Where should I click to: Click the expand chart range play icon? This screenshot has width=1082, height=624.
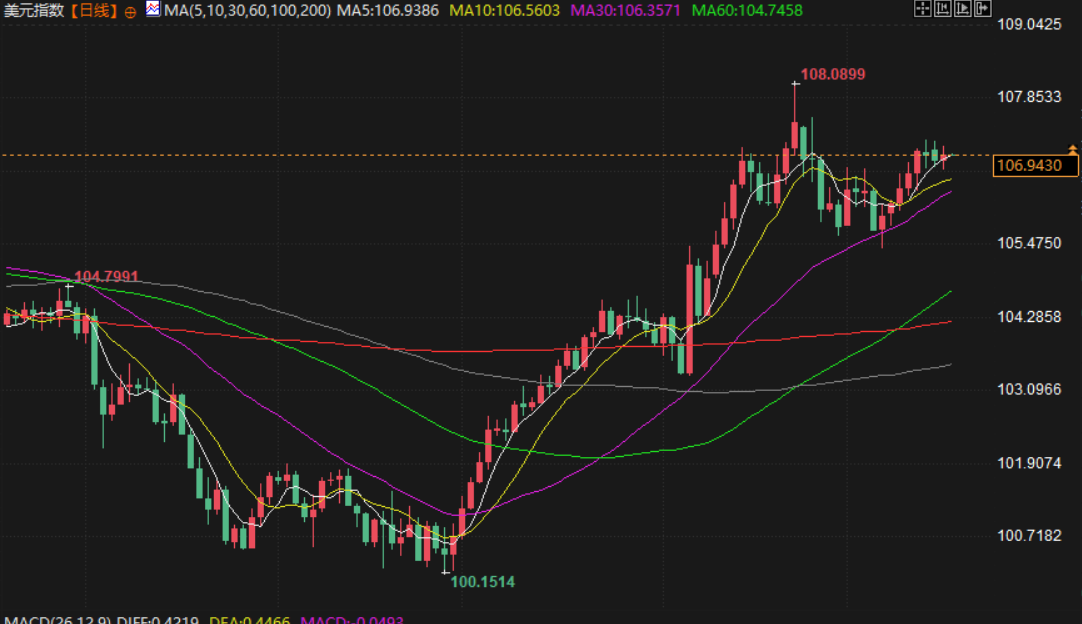[962, 8]
